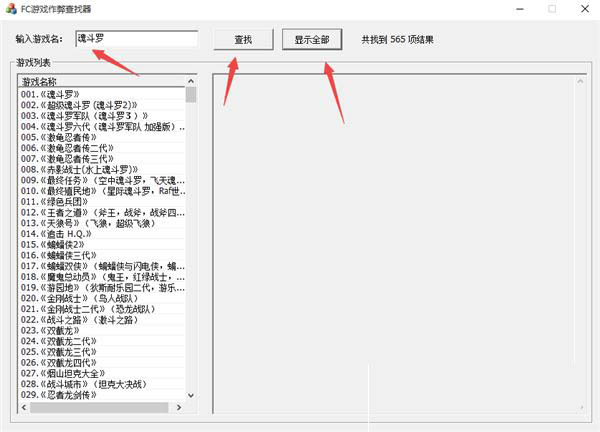The image size is (600, 432).
Task: Select list item 008 赤影战士
Action: tap(101, 169)
